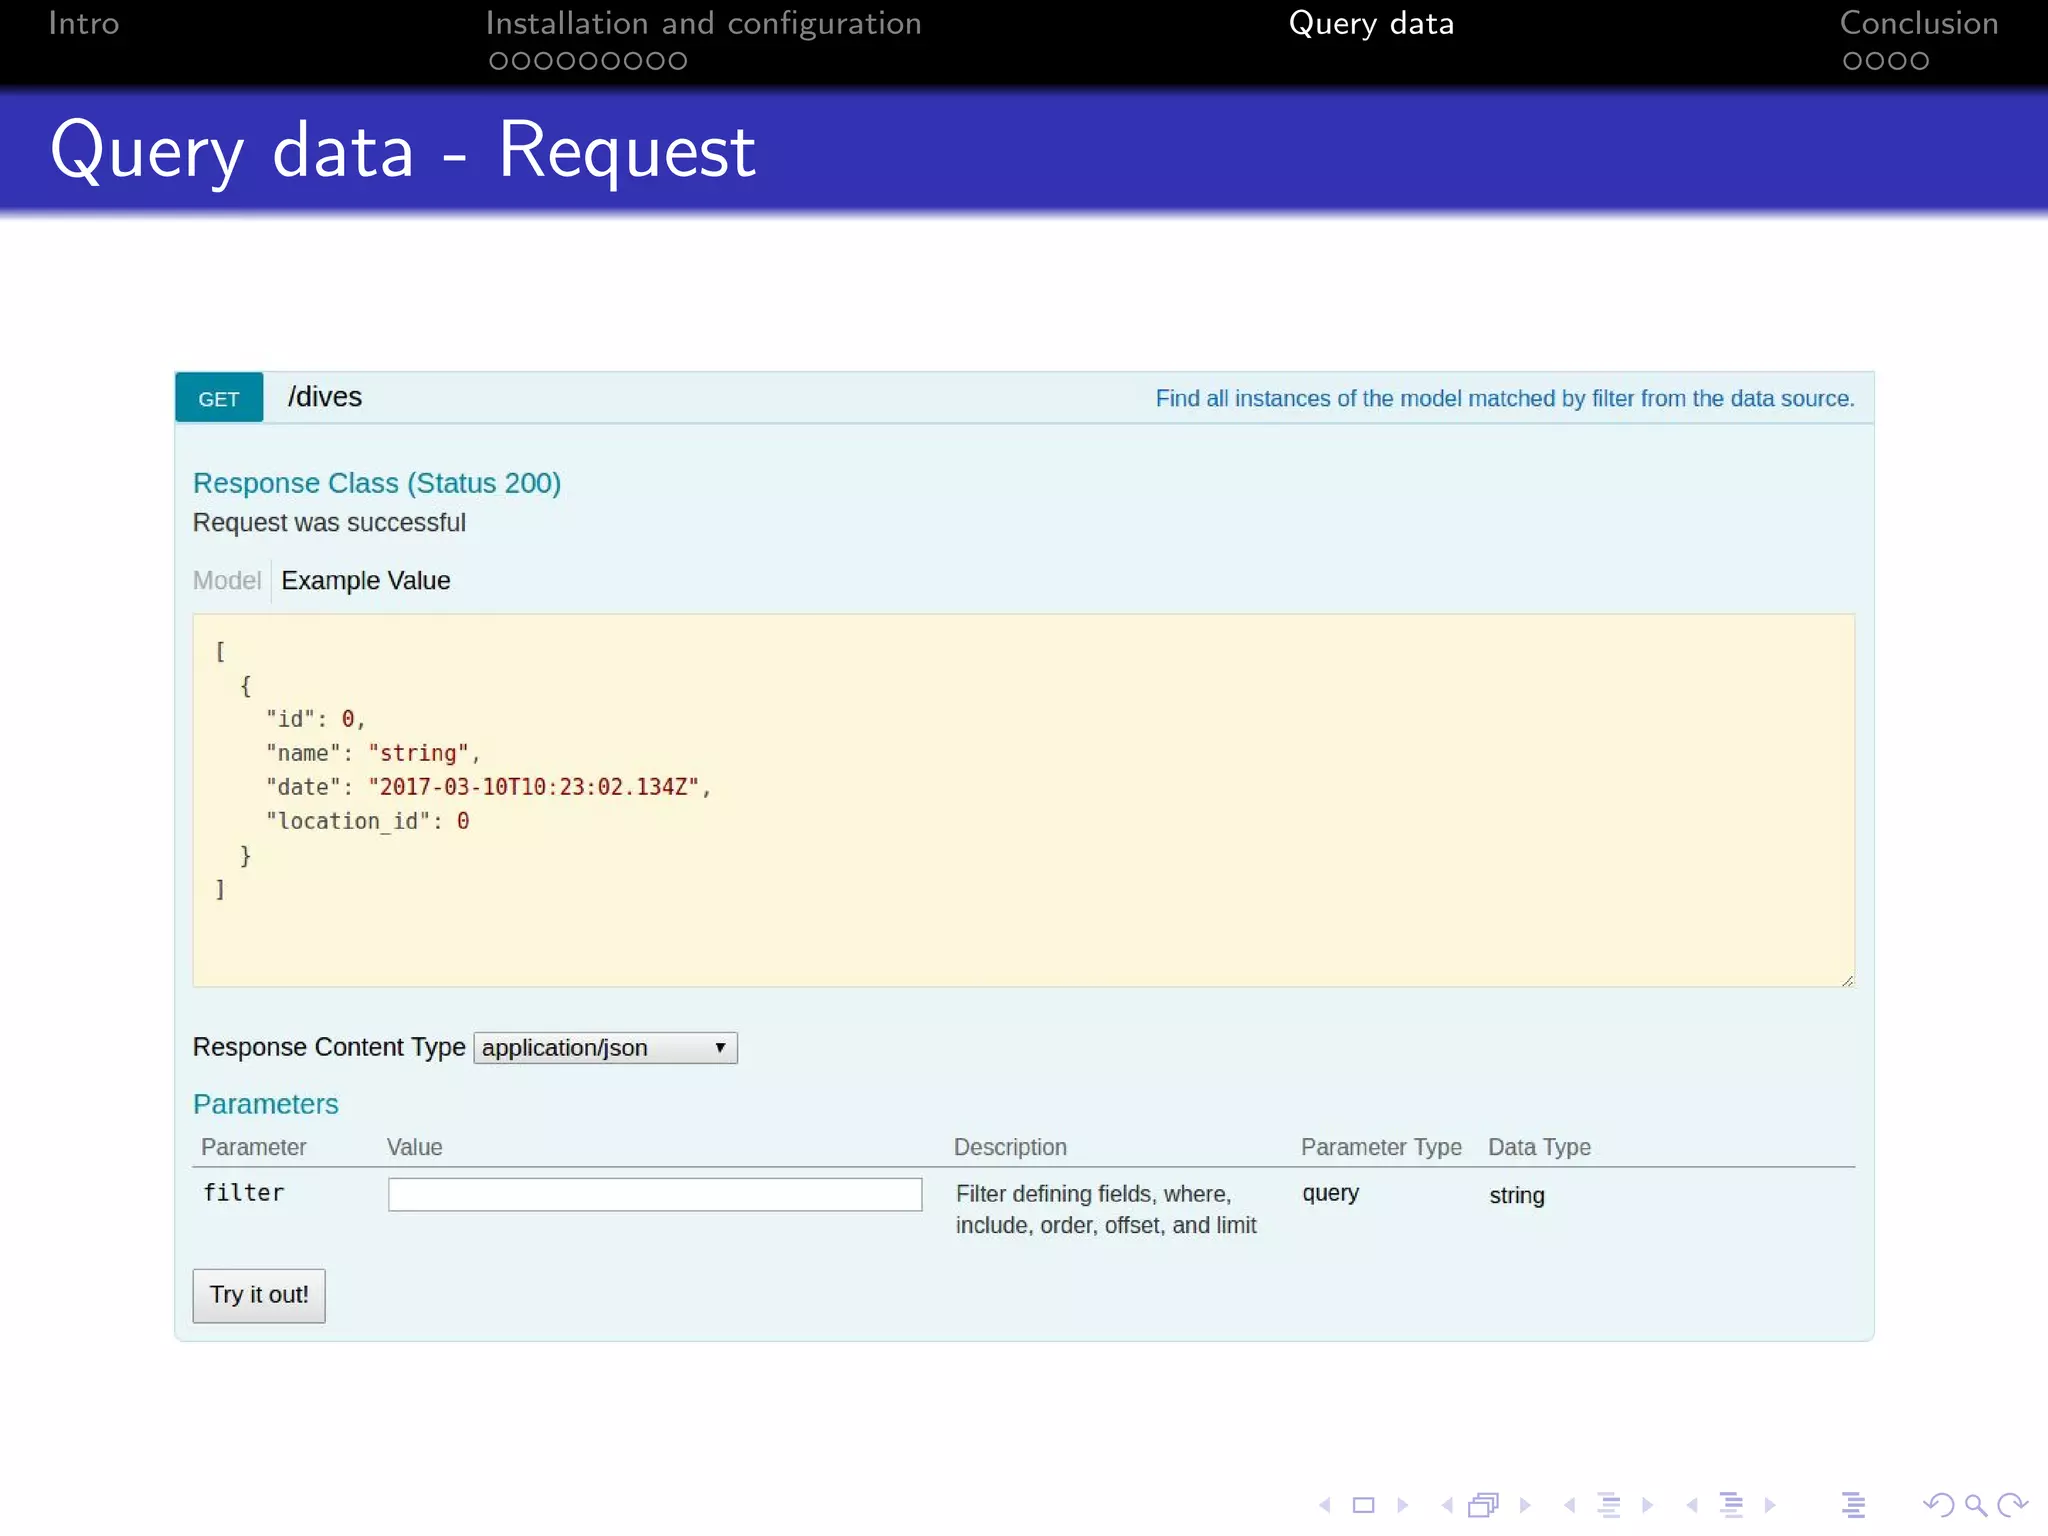This screenshot has width=2048, height=1536.
Task: Go to the presentation outline lines icon left of the undo arrow
Action: (1853, 1505)
